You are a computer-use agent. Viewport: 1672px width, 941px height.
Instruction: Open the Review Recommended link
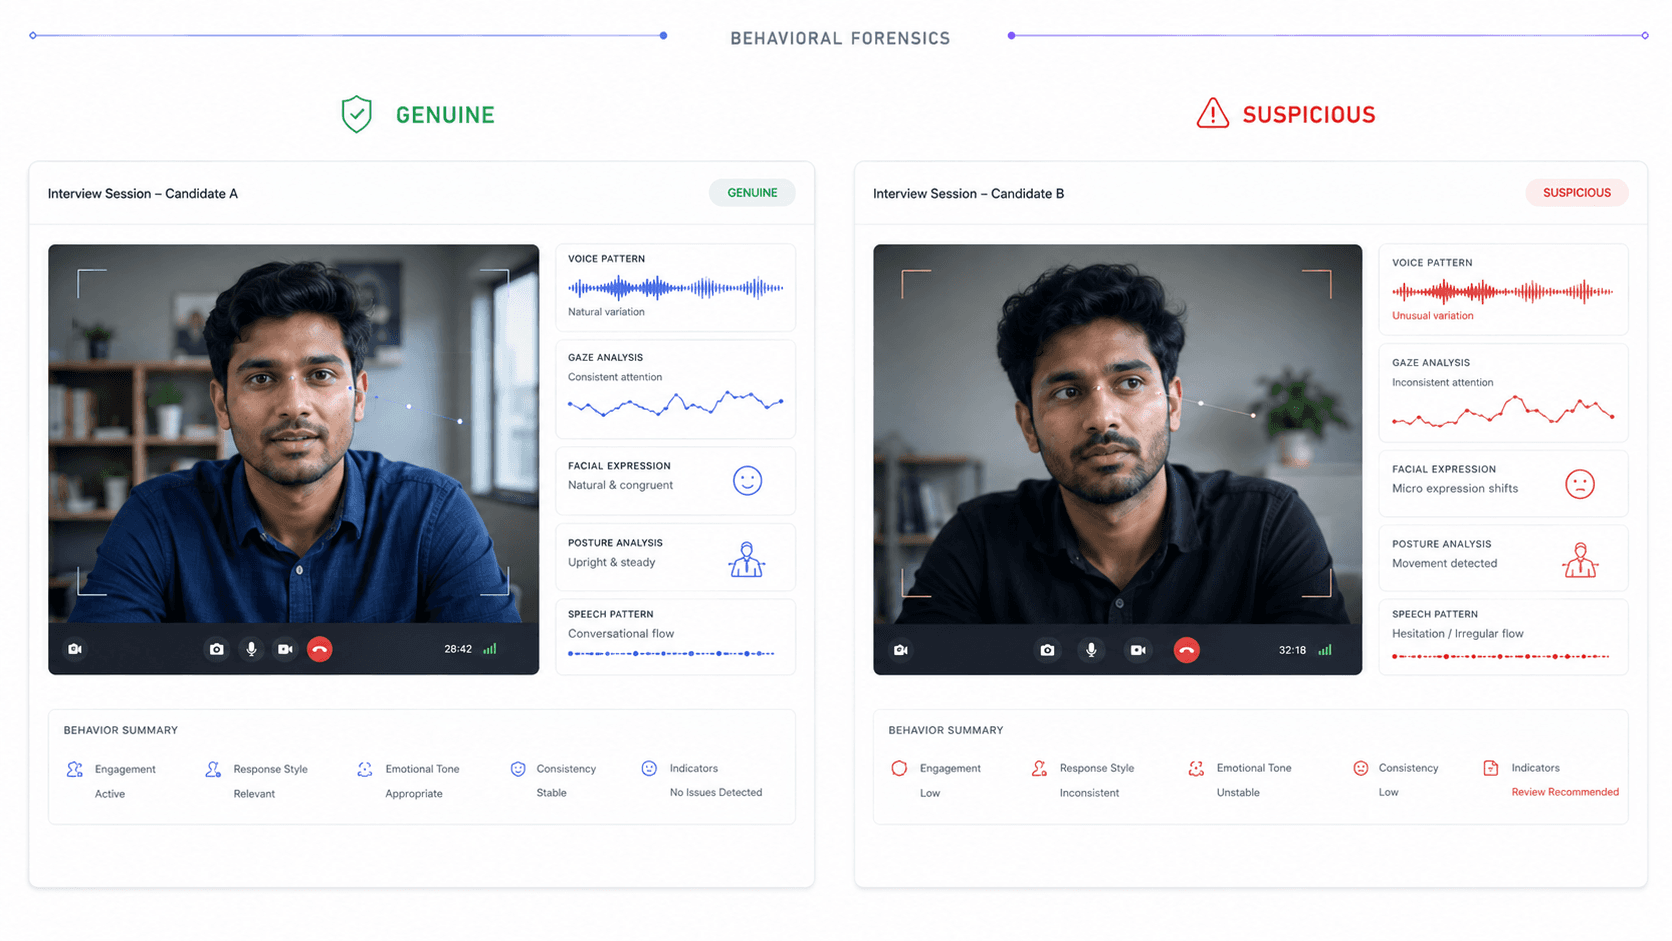[1565, 792]
